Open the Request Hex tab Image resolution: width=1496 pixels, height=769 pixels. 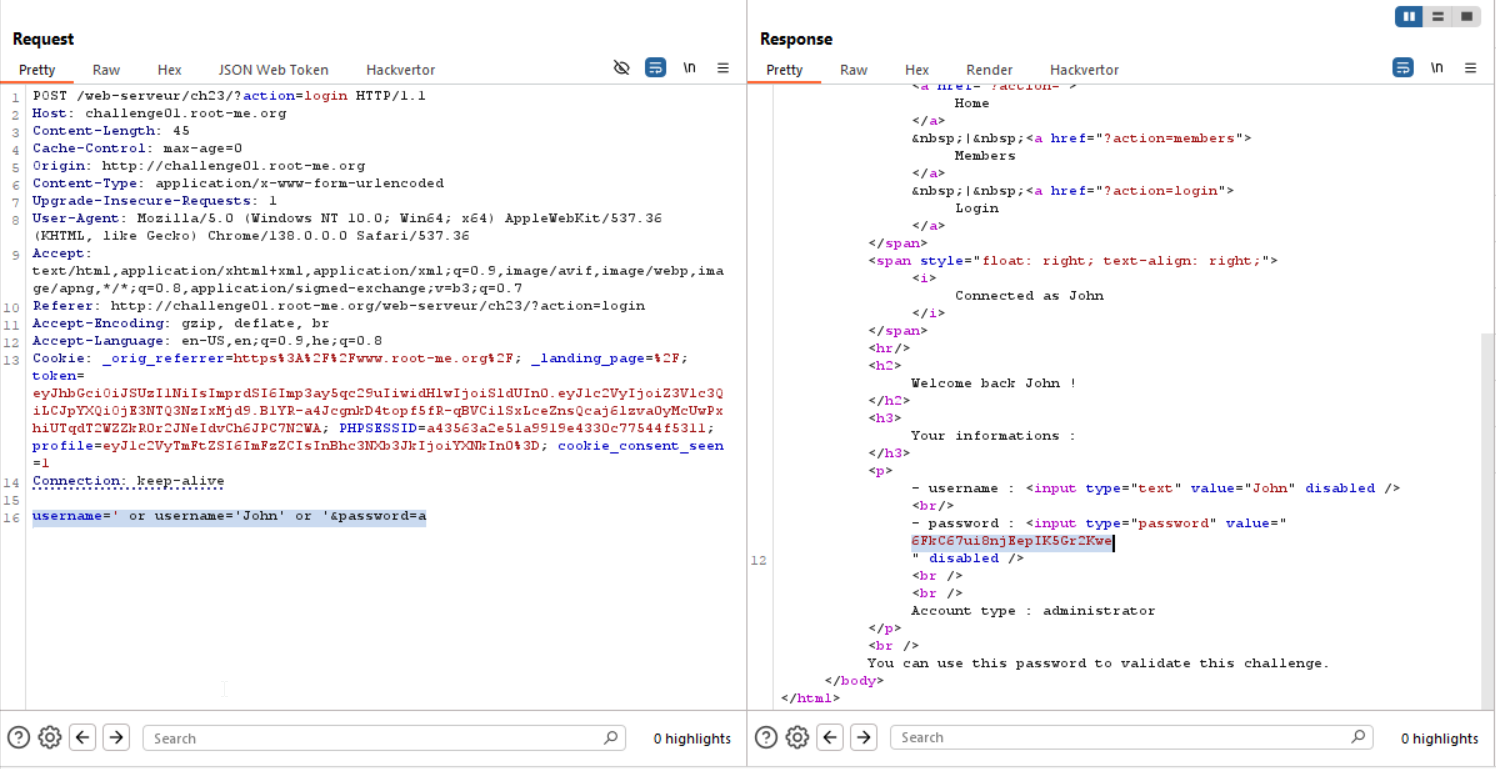169,70
